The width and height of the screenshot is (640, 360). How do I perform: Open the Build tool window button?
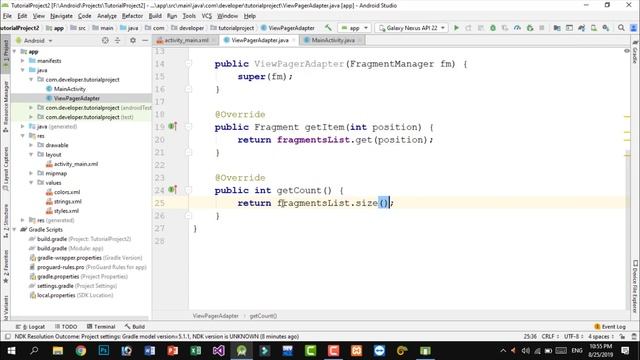tap(135, 327)
